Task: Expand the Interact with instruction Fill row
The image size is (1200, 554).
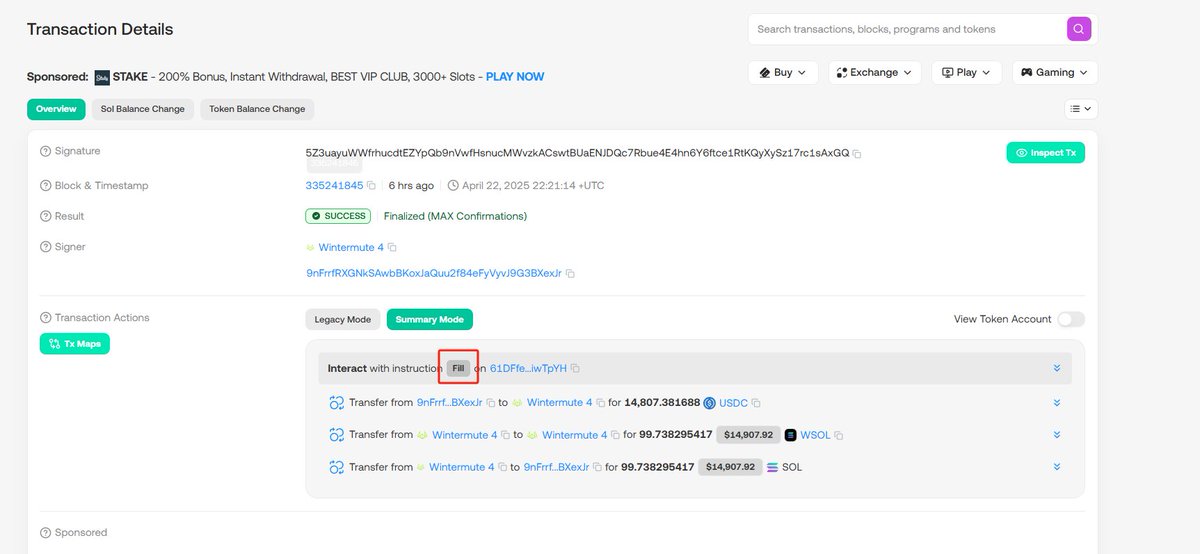Action: pyautogui.click(x=1057, y=369)
